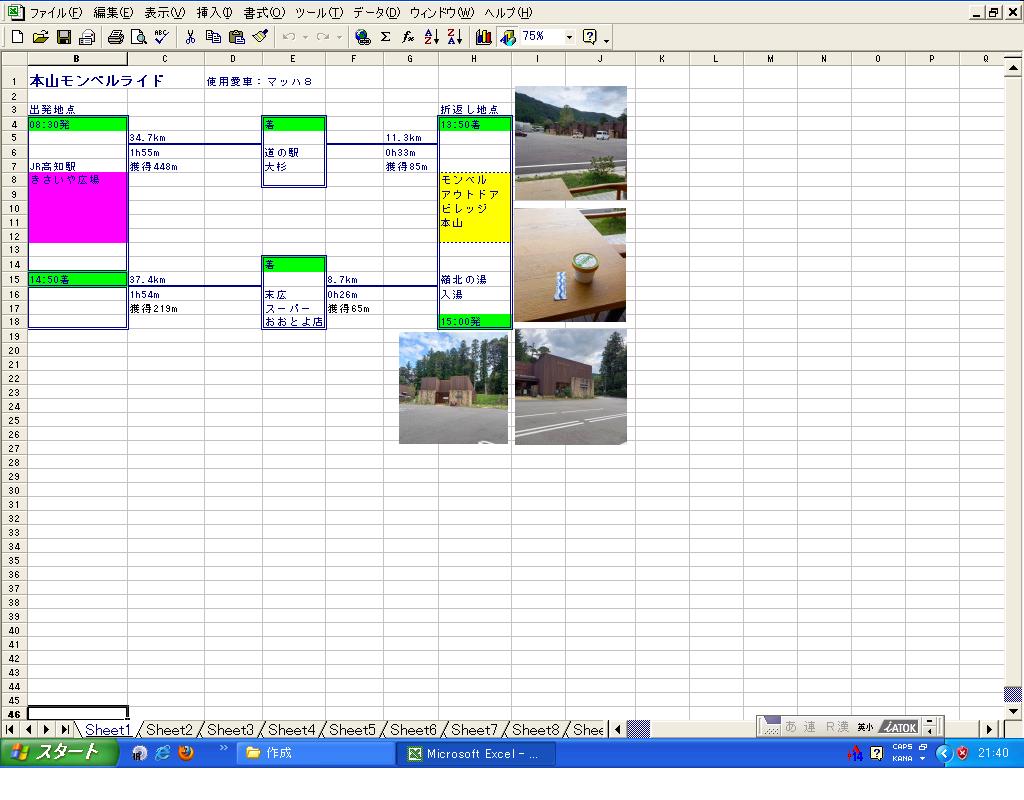This screenshot has width=1024, height=800.
Task: Click the Format Painter brush icon
Action: point(260,37)
